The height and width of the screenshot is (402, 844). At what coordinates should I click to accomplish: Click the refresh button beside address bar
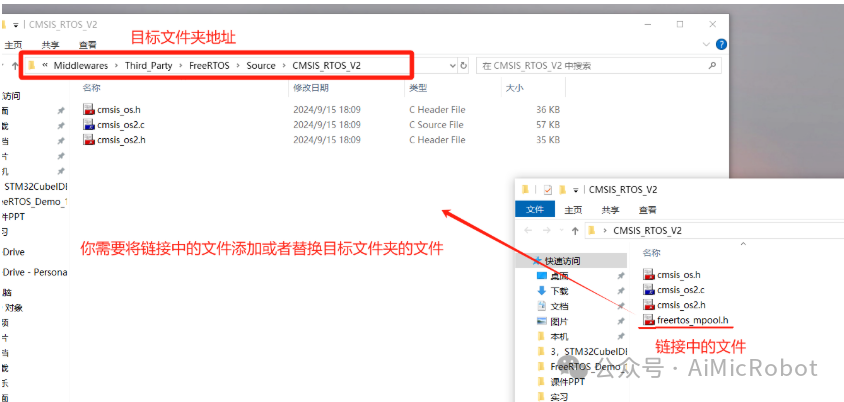(463, 65)
